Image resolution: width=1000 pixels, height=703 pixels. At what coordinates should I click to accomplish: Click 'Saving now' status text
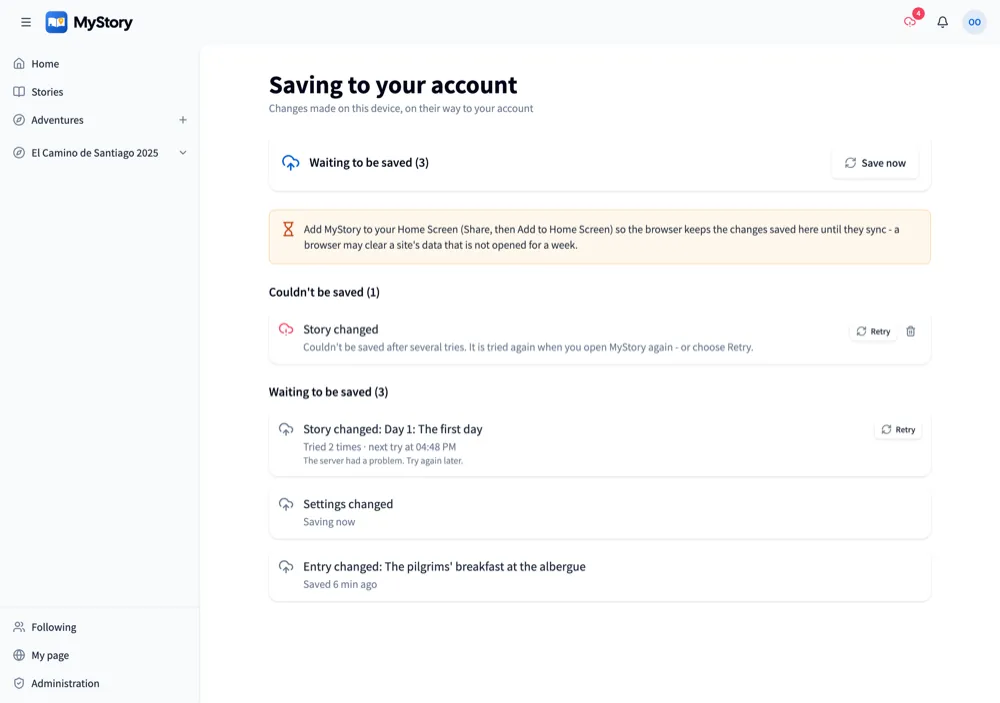(329, 522)
